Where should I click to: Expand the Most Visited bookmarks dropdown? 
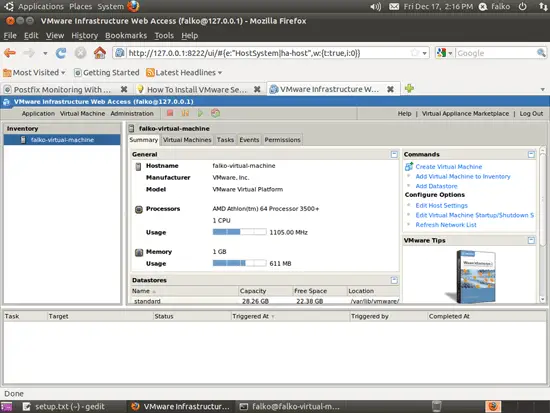point(34,73)
